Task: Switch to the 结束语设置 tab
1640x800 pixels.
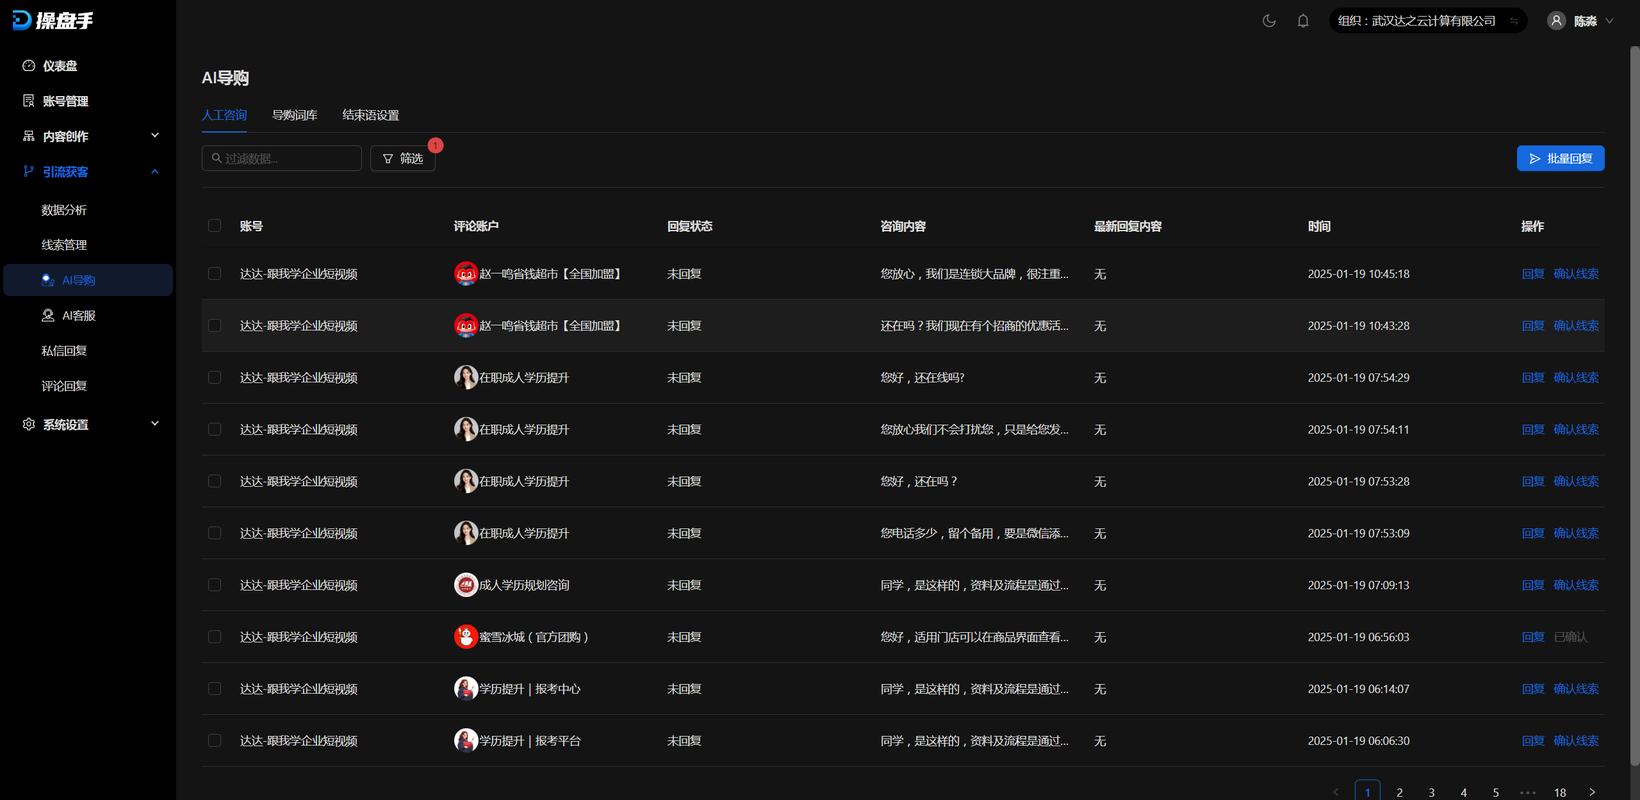Action: click(x=370, y=115)
